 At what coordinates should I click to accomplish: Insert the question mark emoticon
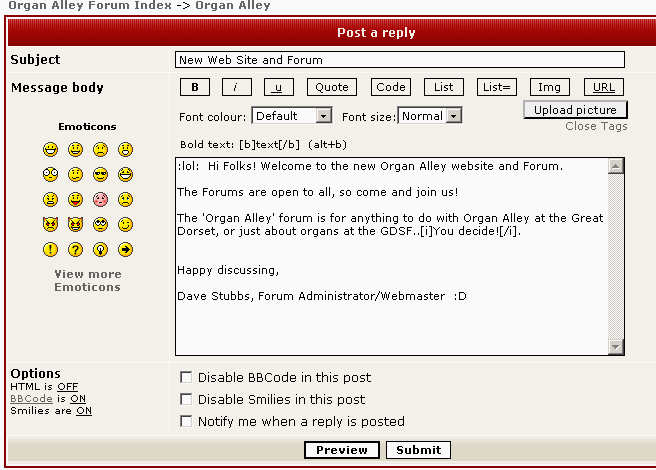coord(75,249)
